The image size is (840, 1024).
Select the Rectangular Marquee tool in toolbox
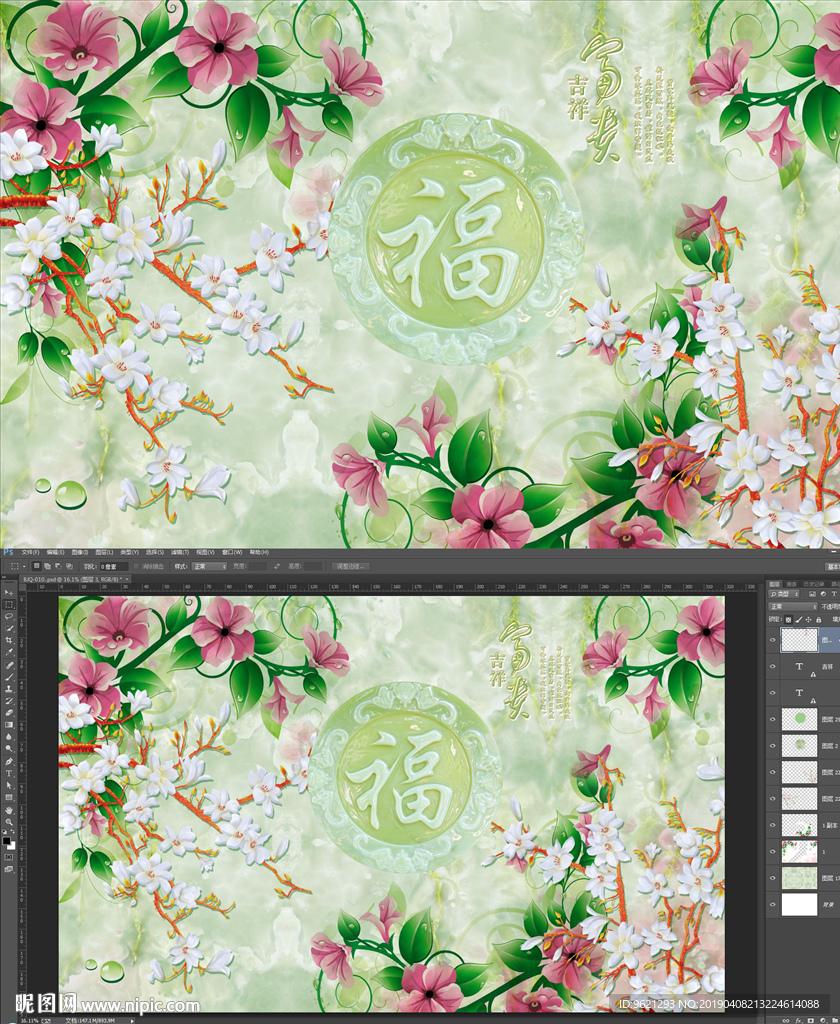point(8,604)
